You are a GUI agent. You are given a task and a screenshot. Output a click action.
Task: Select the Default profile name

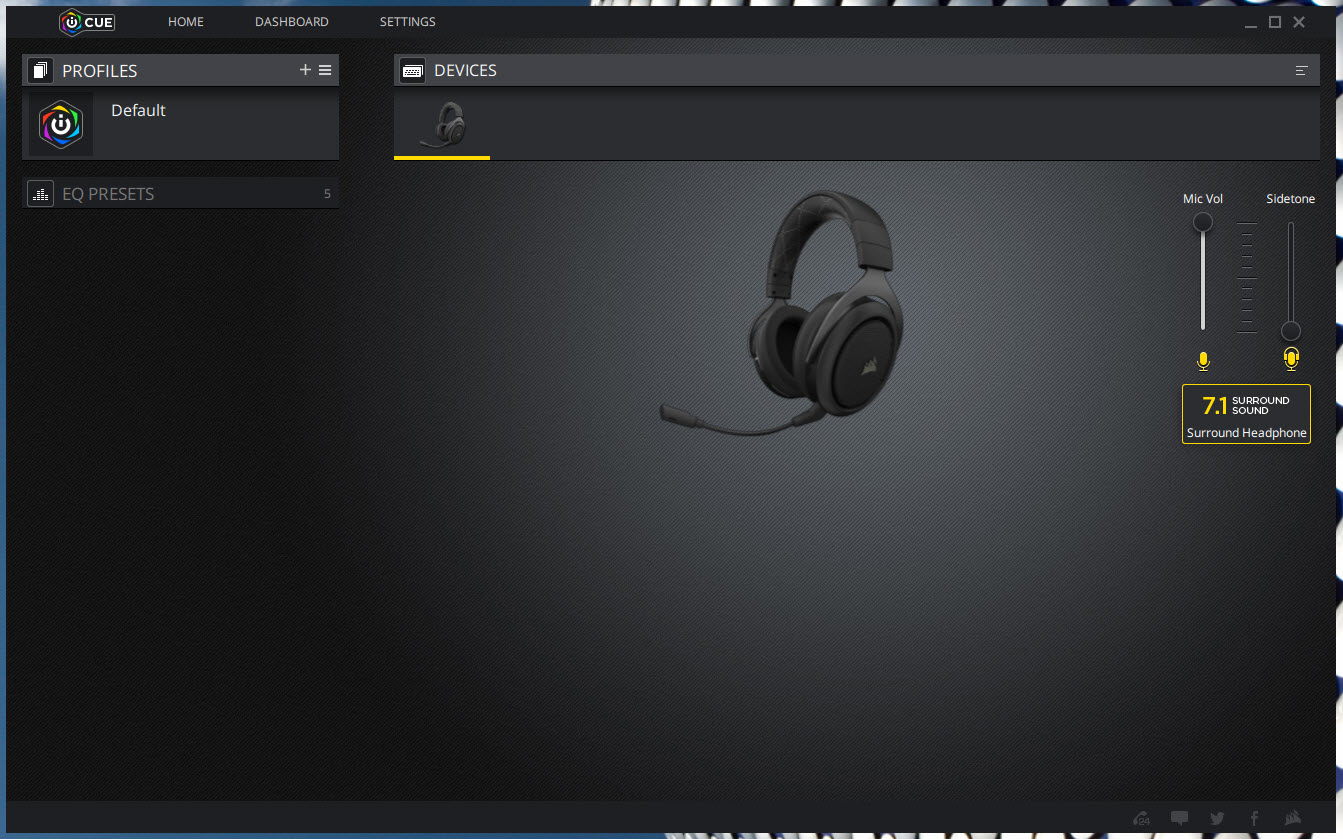tap(138, 110)
